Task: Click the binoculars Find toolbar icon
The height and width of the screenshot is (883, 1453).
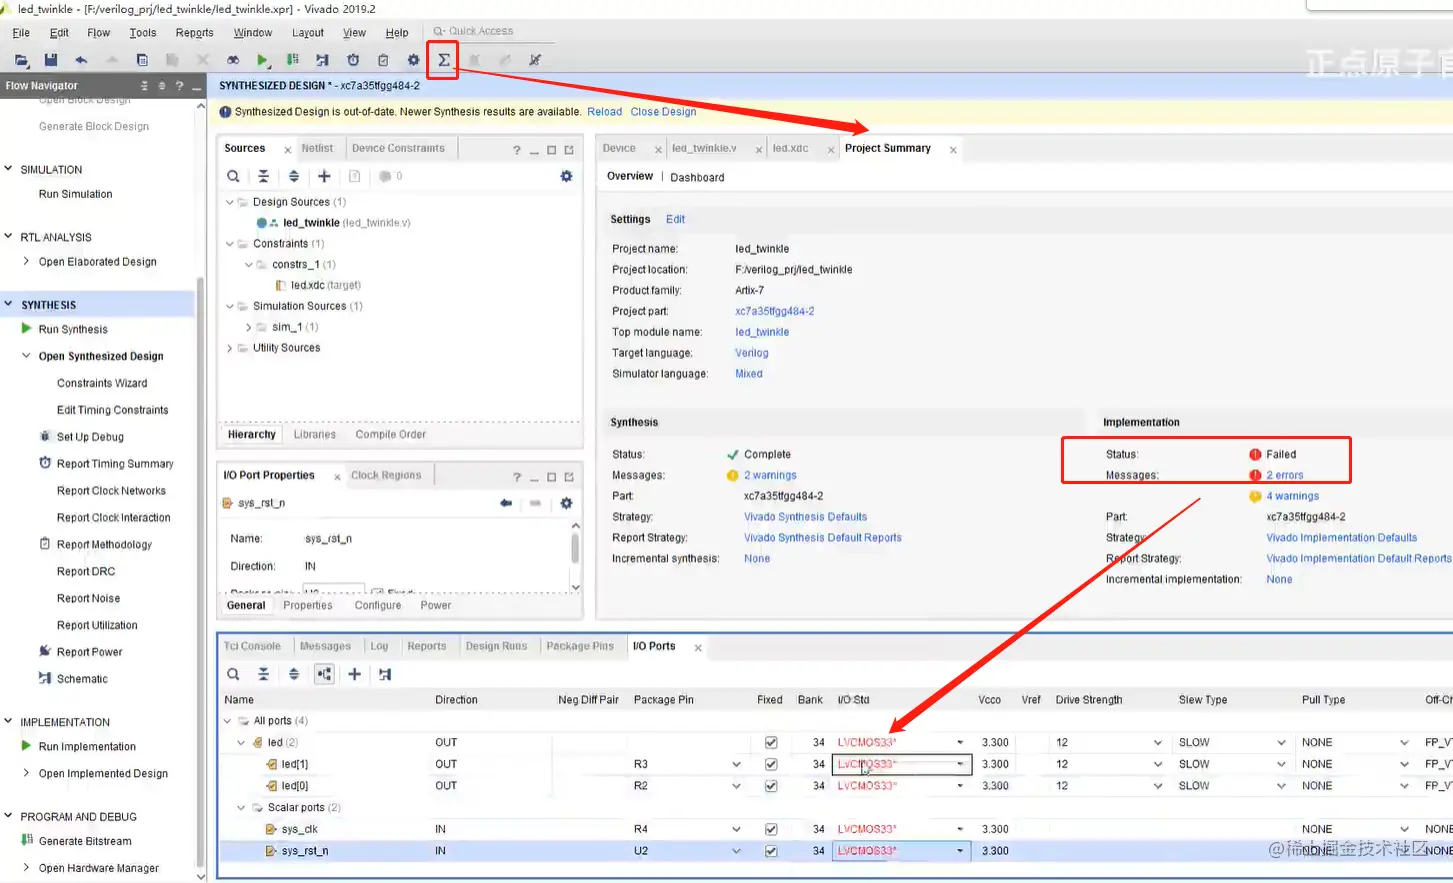Action: click(232, 60)
